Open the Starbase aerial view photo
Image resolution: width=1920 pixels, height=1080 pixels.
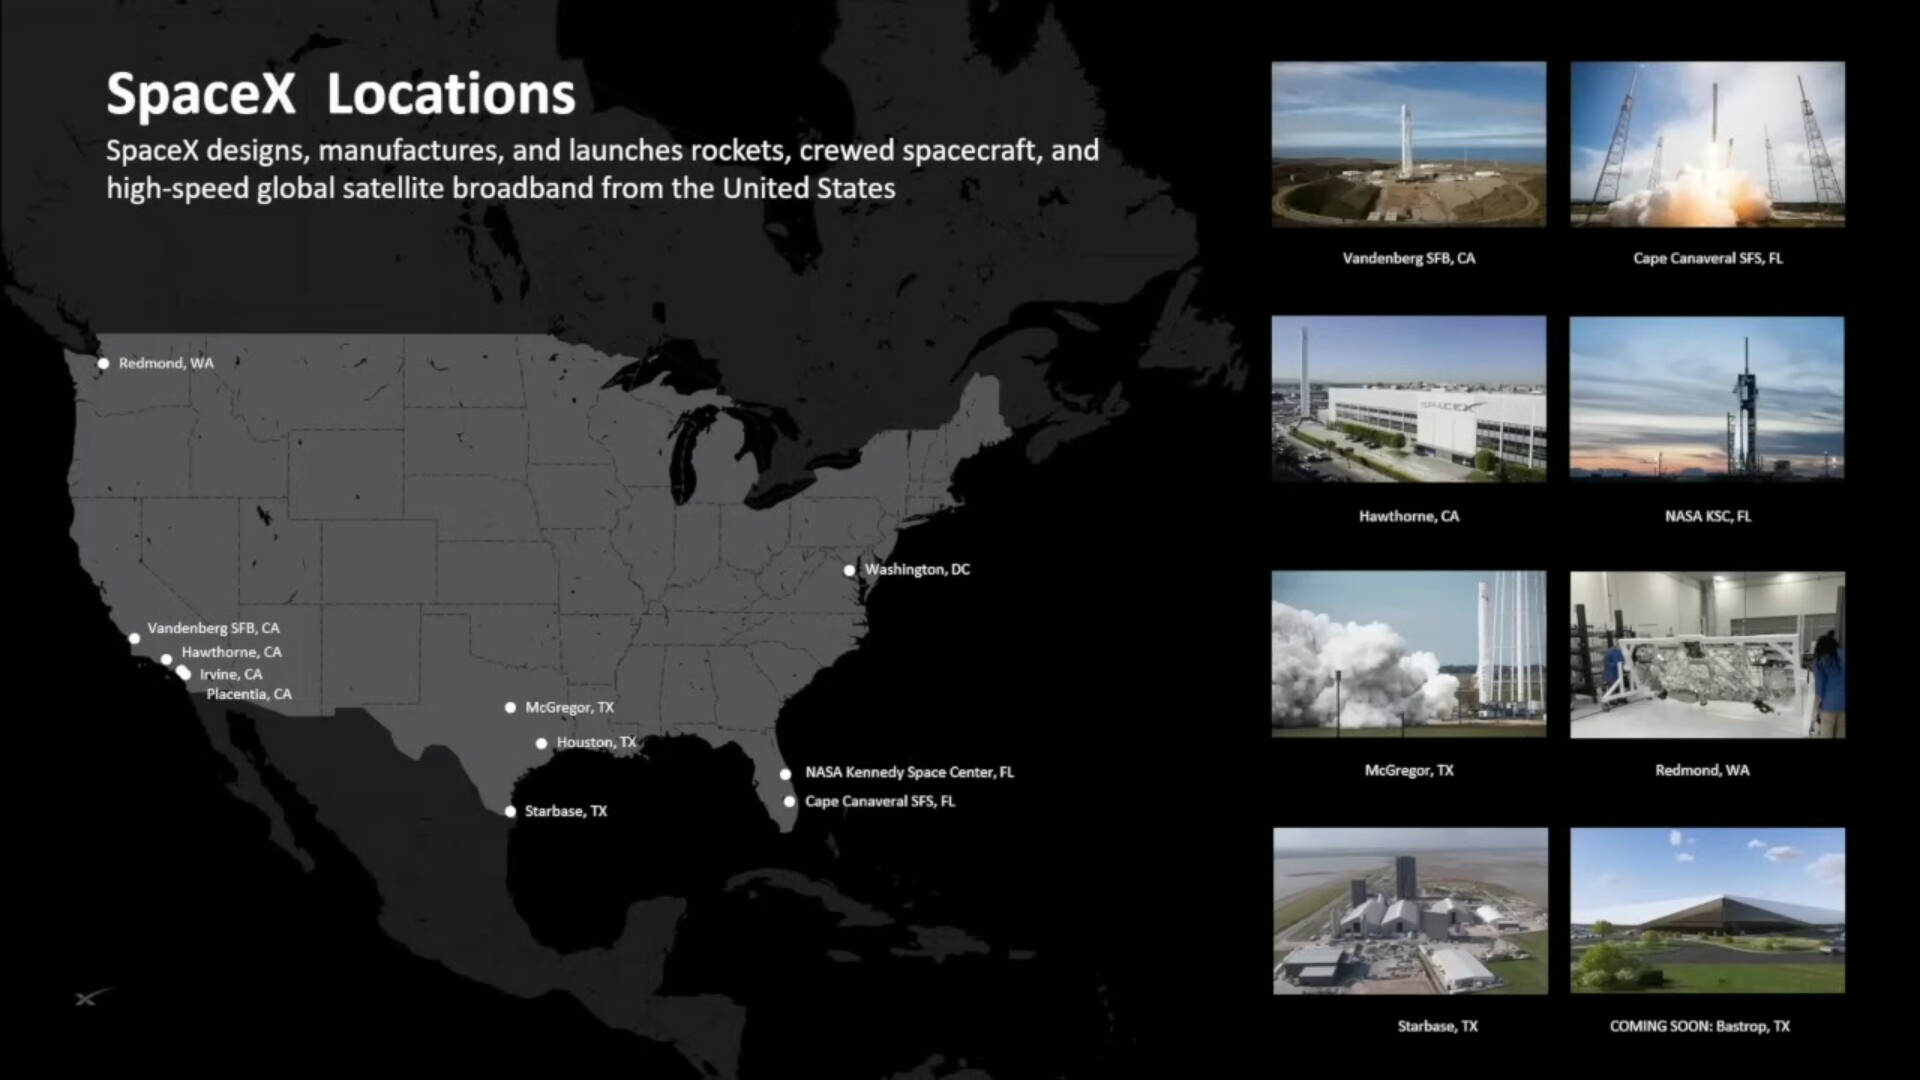point(1410,910)
